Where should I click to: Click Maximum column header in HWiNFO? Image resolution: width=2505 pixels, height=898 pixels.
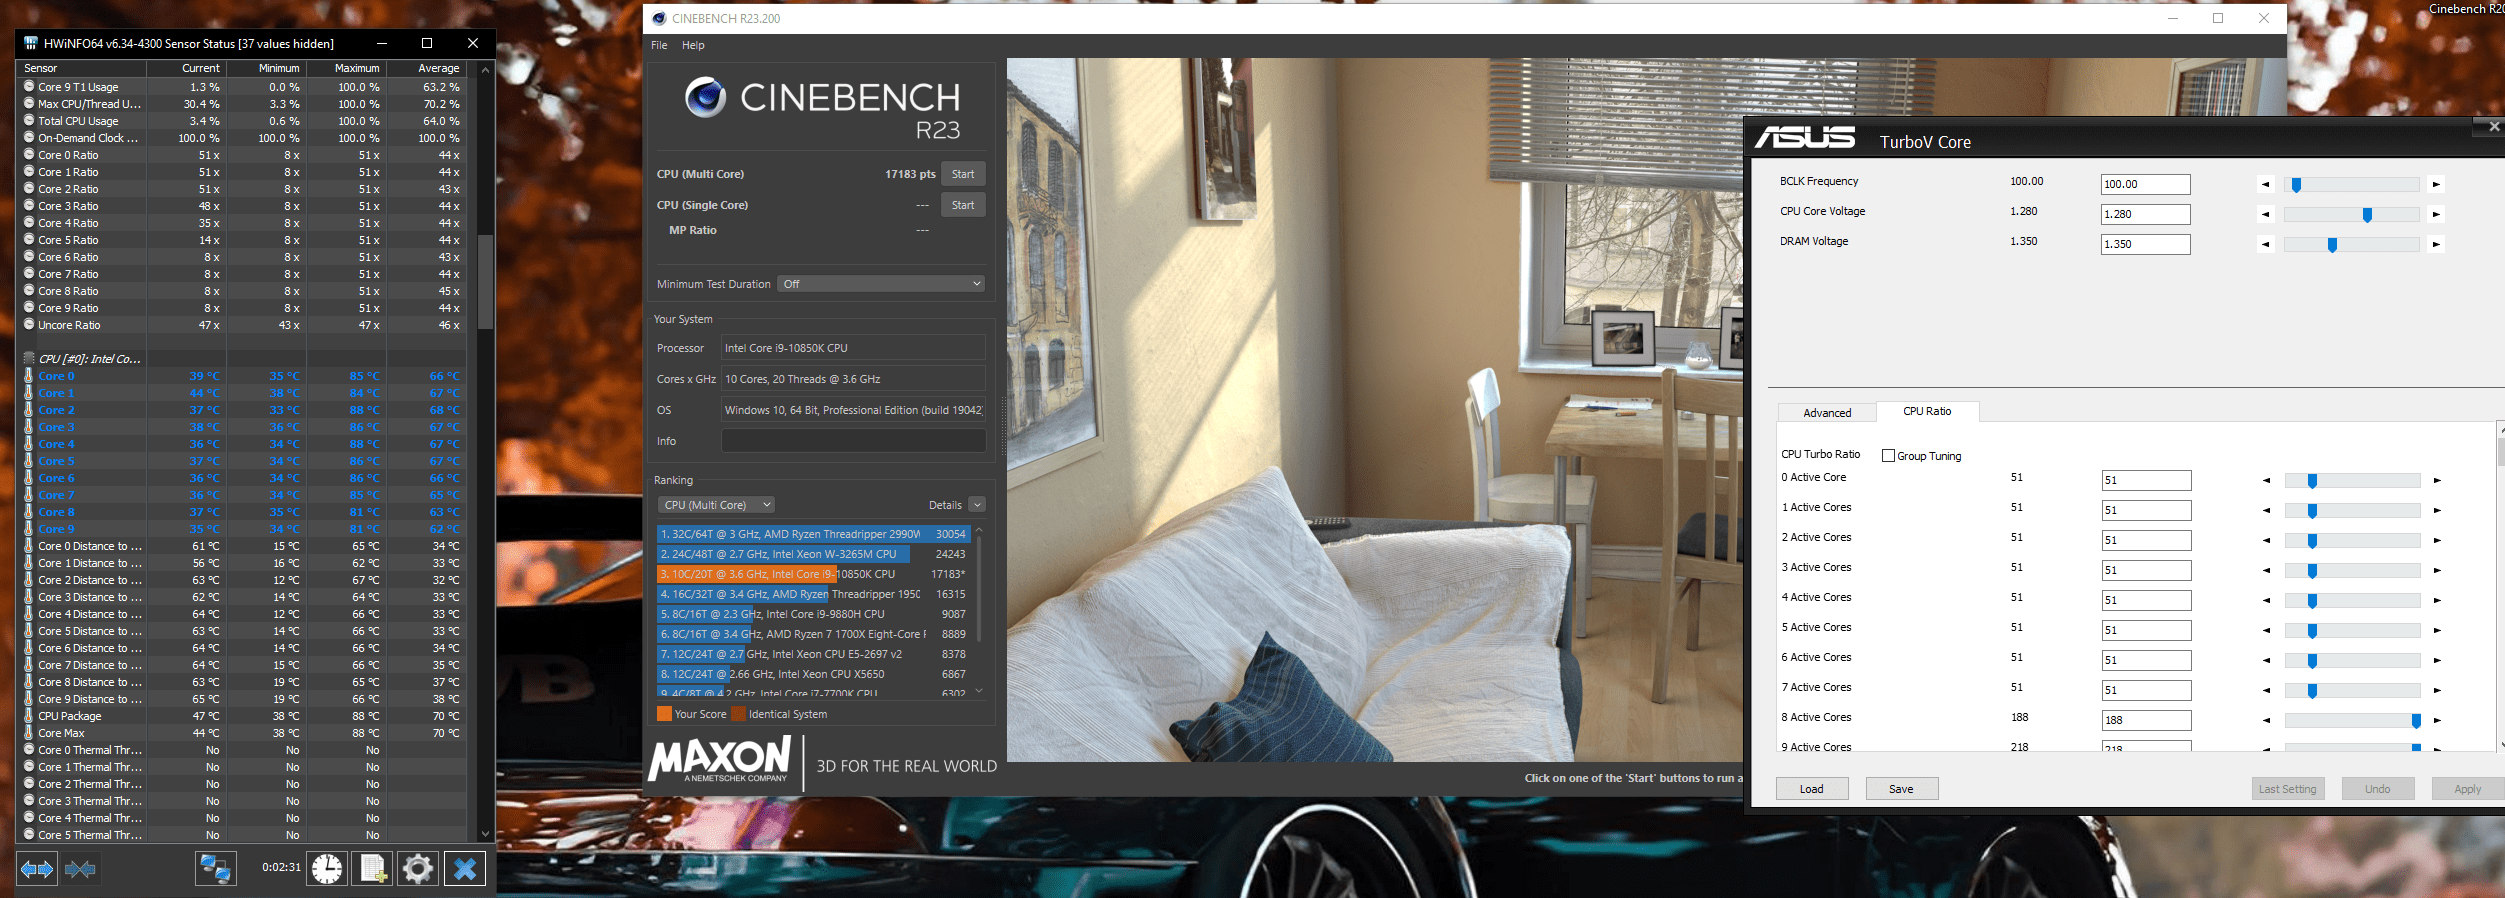346,68
